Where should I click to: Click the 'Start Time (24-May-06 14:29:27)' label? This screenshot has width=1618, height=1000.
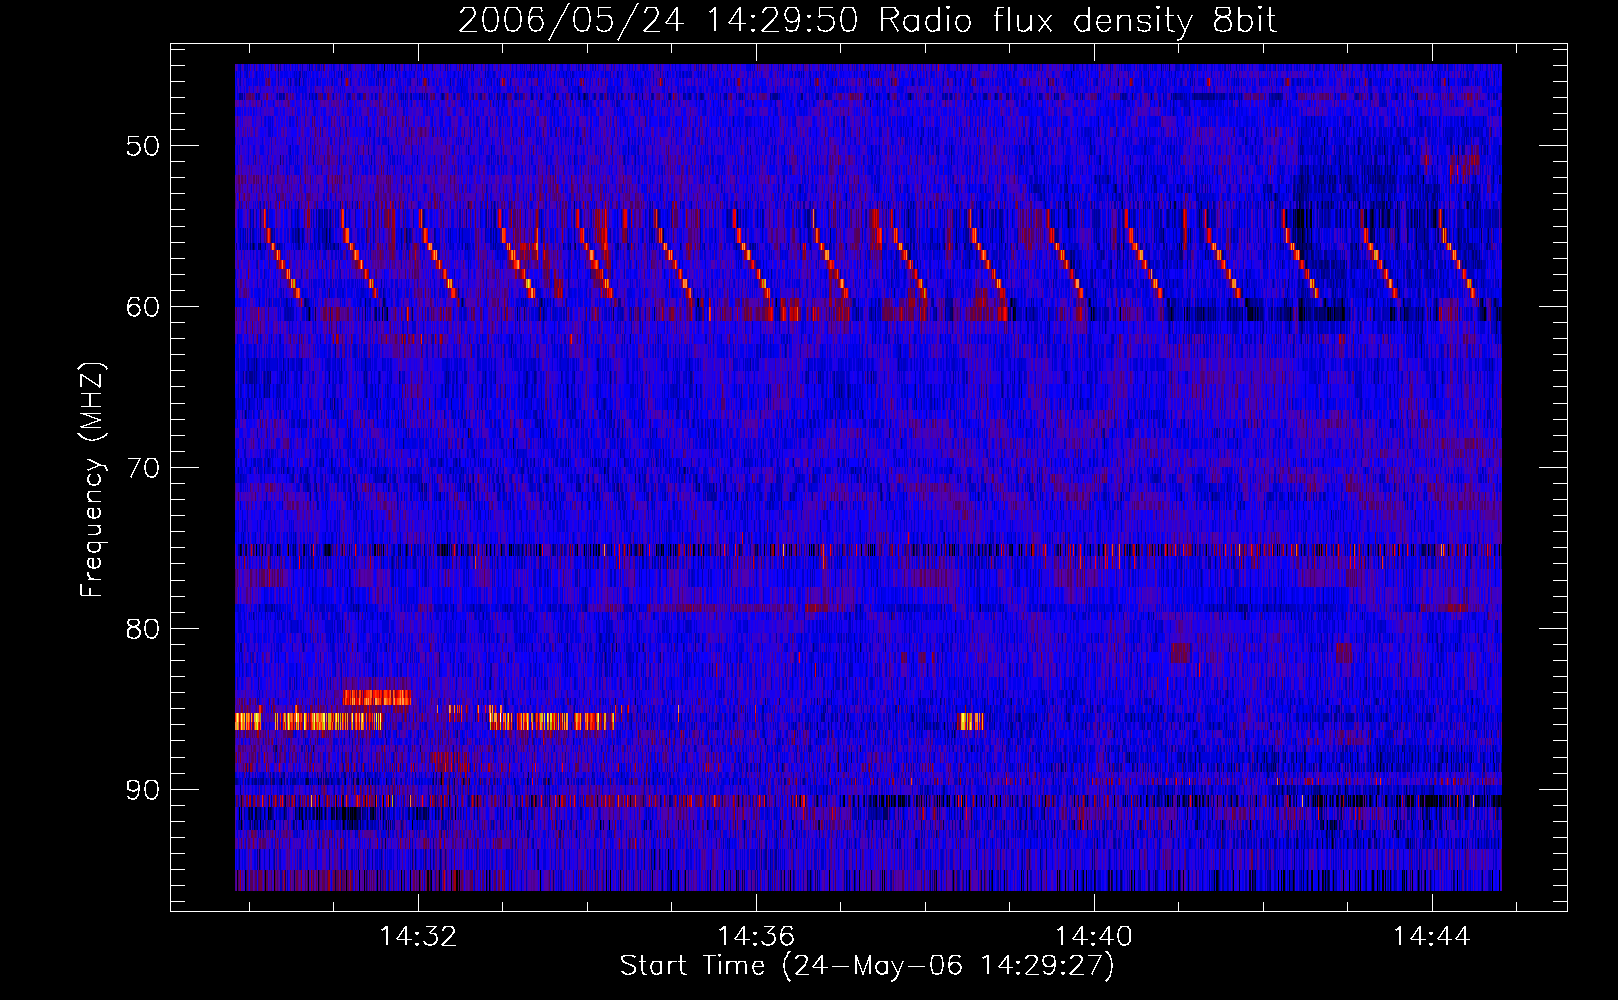click(x=867, y=966)
